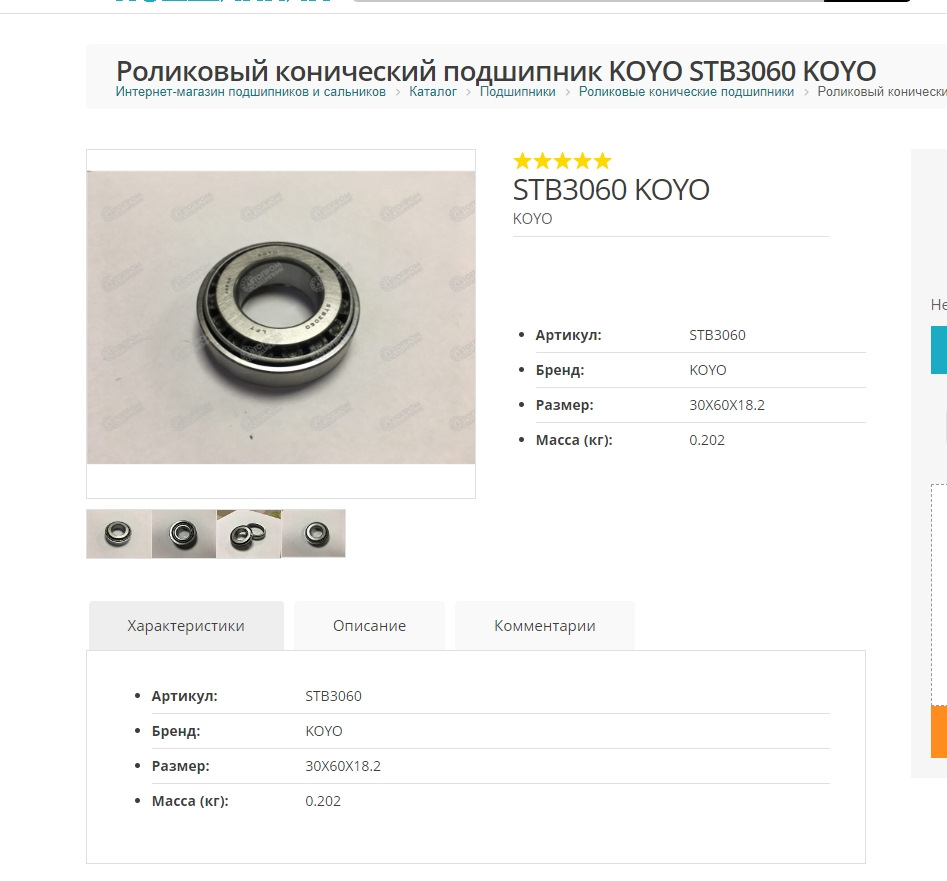Open Роликовые конические подшипники breadcrumb link
Image resolution: width=947 pixels, height=881 pixels.
686,92
